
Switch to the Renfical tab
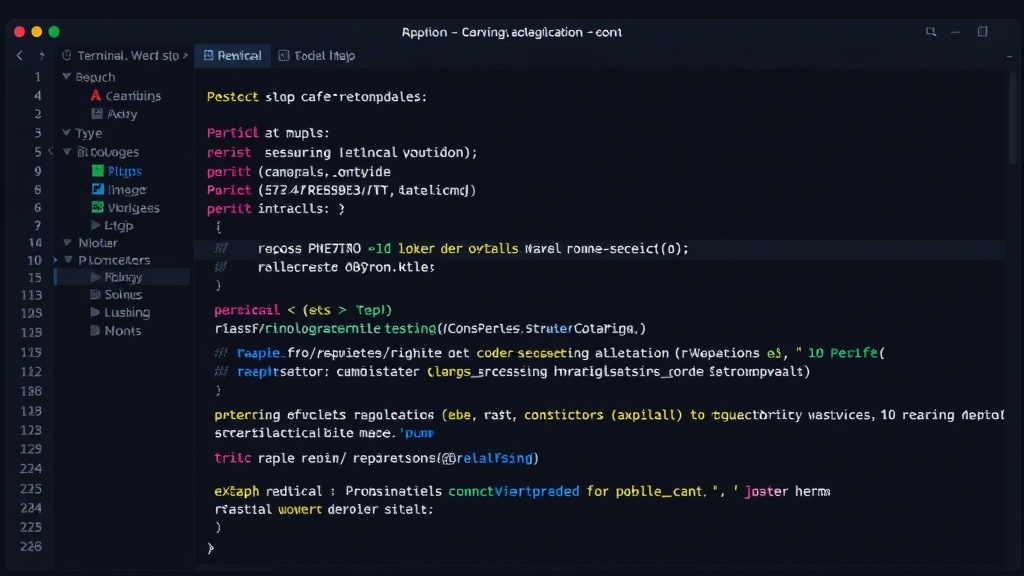point(232,56)
